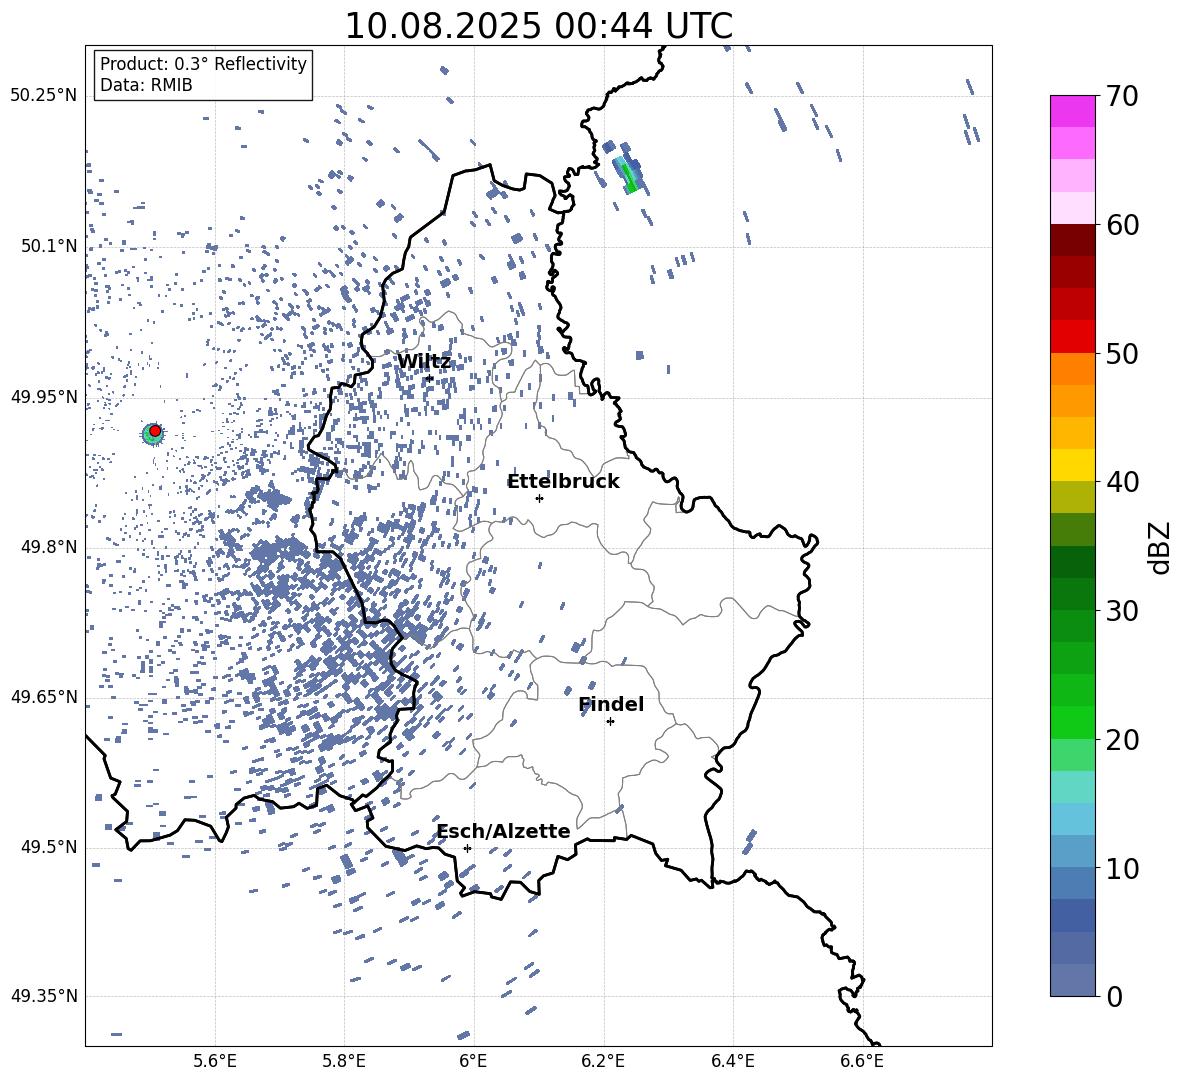Click the '49.8°N' latitude label
The width and height of the screenshot is (1184, 1081).
point(49,547)
